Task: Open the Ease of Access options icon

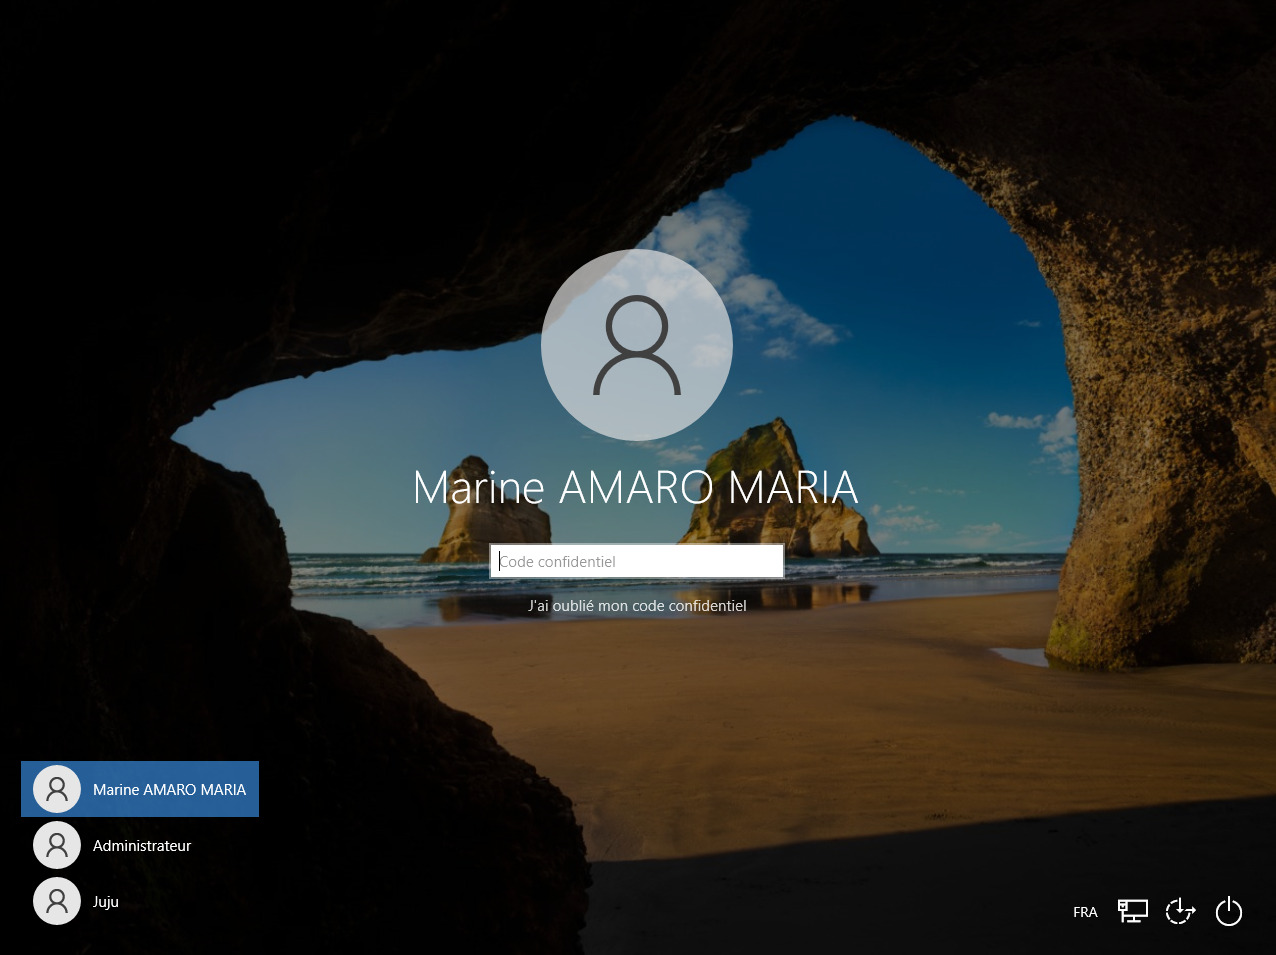Action: click(x=1180, y=911)
